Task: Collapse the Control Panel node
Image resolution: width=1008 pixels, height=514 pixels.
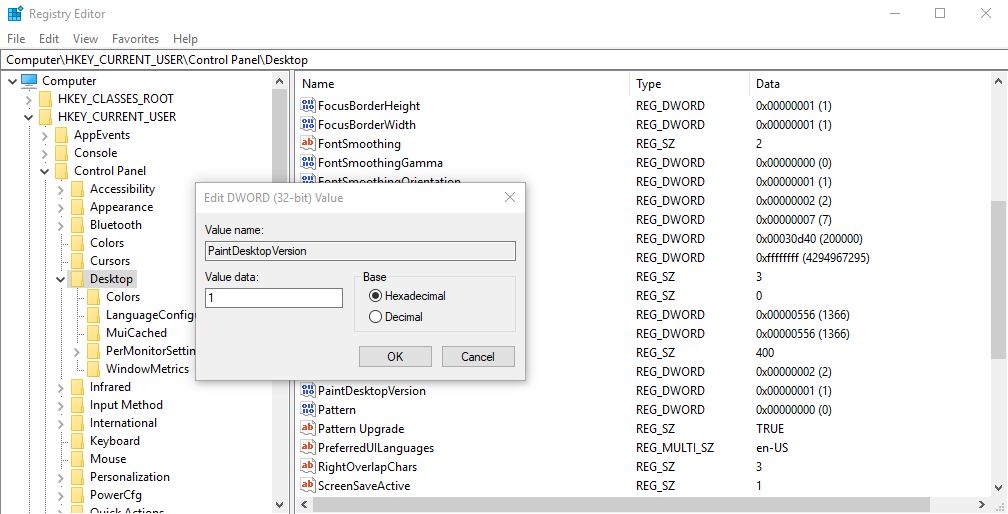Action: (44, 171)
